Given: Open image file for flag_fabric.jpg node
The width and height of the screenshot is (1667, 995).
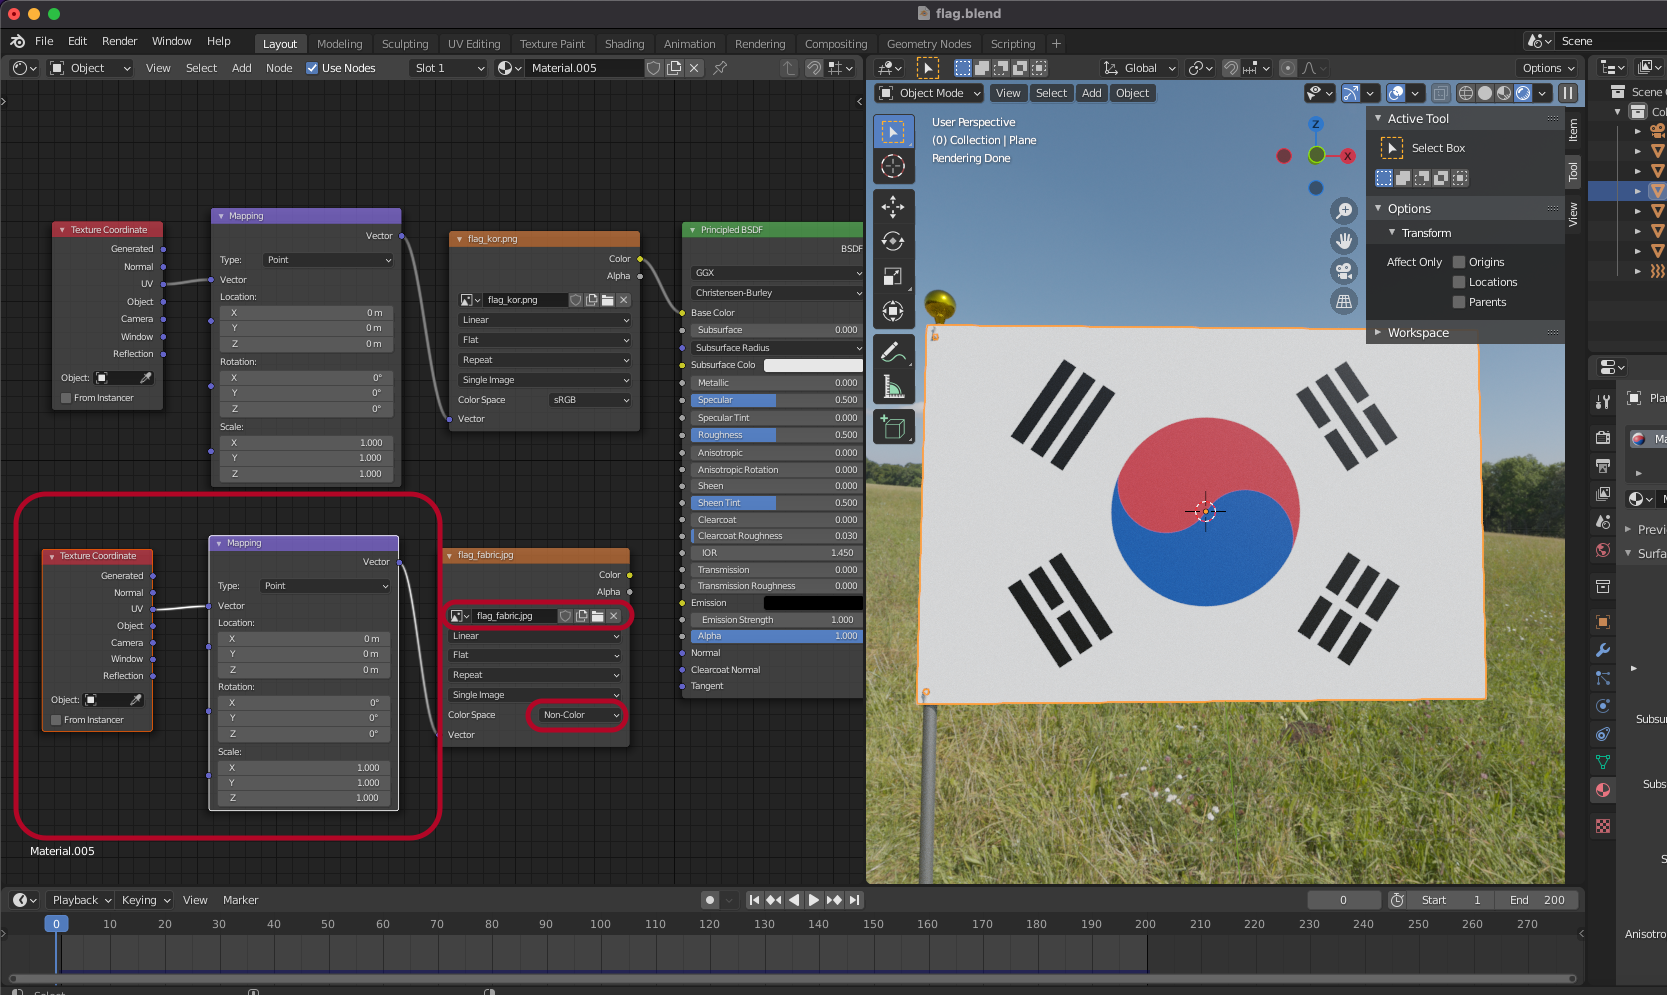Looking at the screenshot, I should click(597, 616).
